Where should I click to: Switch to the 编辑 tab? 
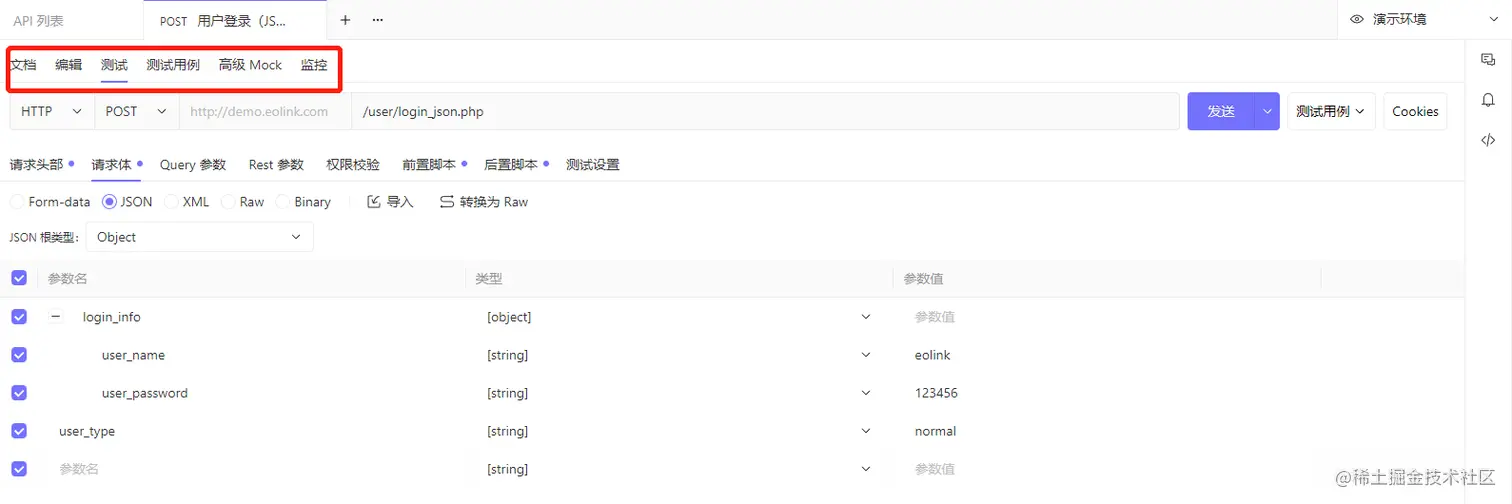(x=69, y=64)
